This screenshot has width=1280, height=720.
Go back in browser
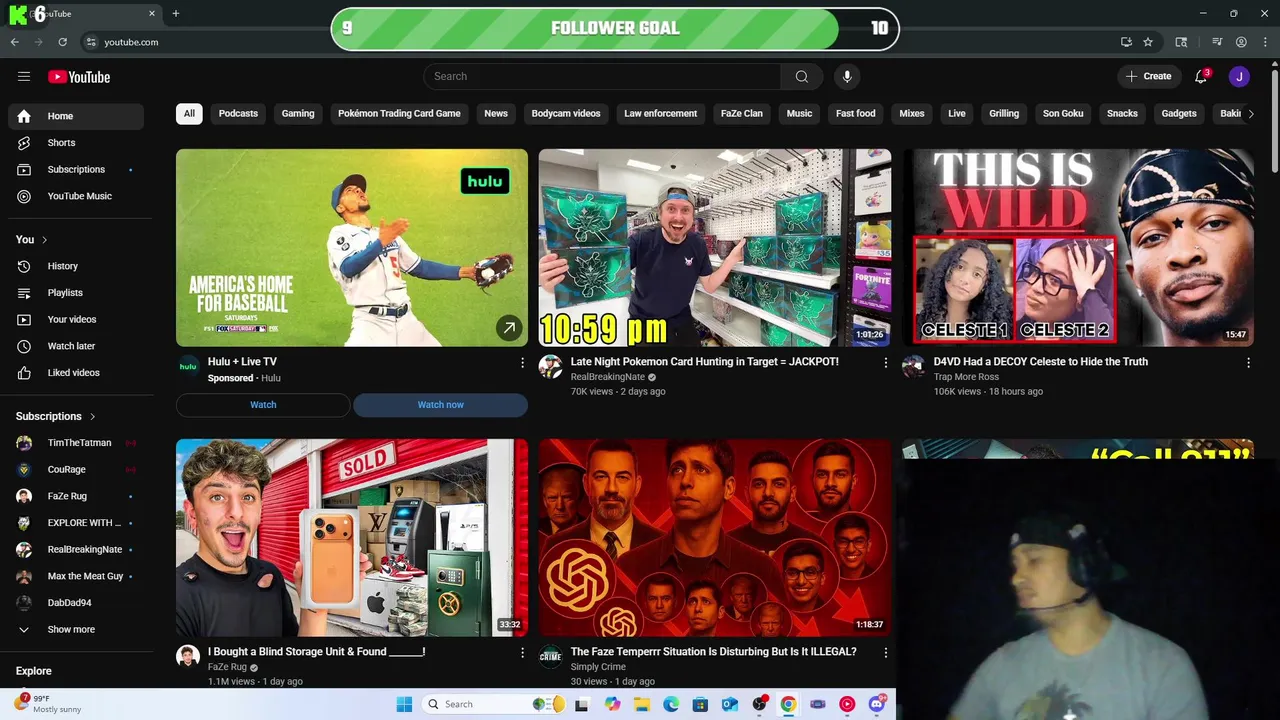(14, 42)
